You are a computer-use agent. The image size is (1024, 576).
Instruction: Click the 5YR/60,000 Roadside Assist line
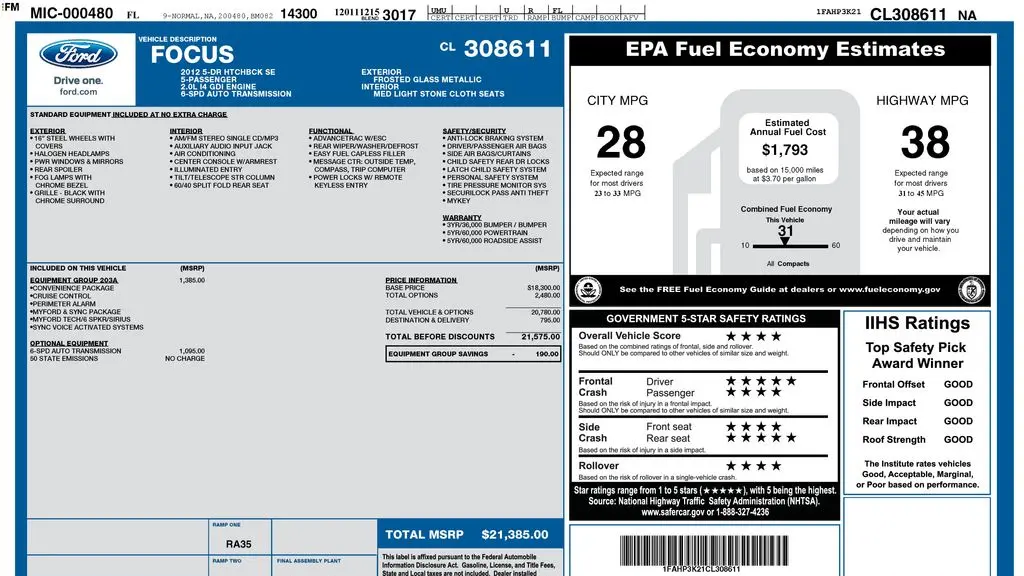tap(492, 240)
